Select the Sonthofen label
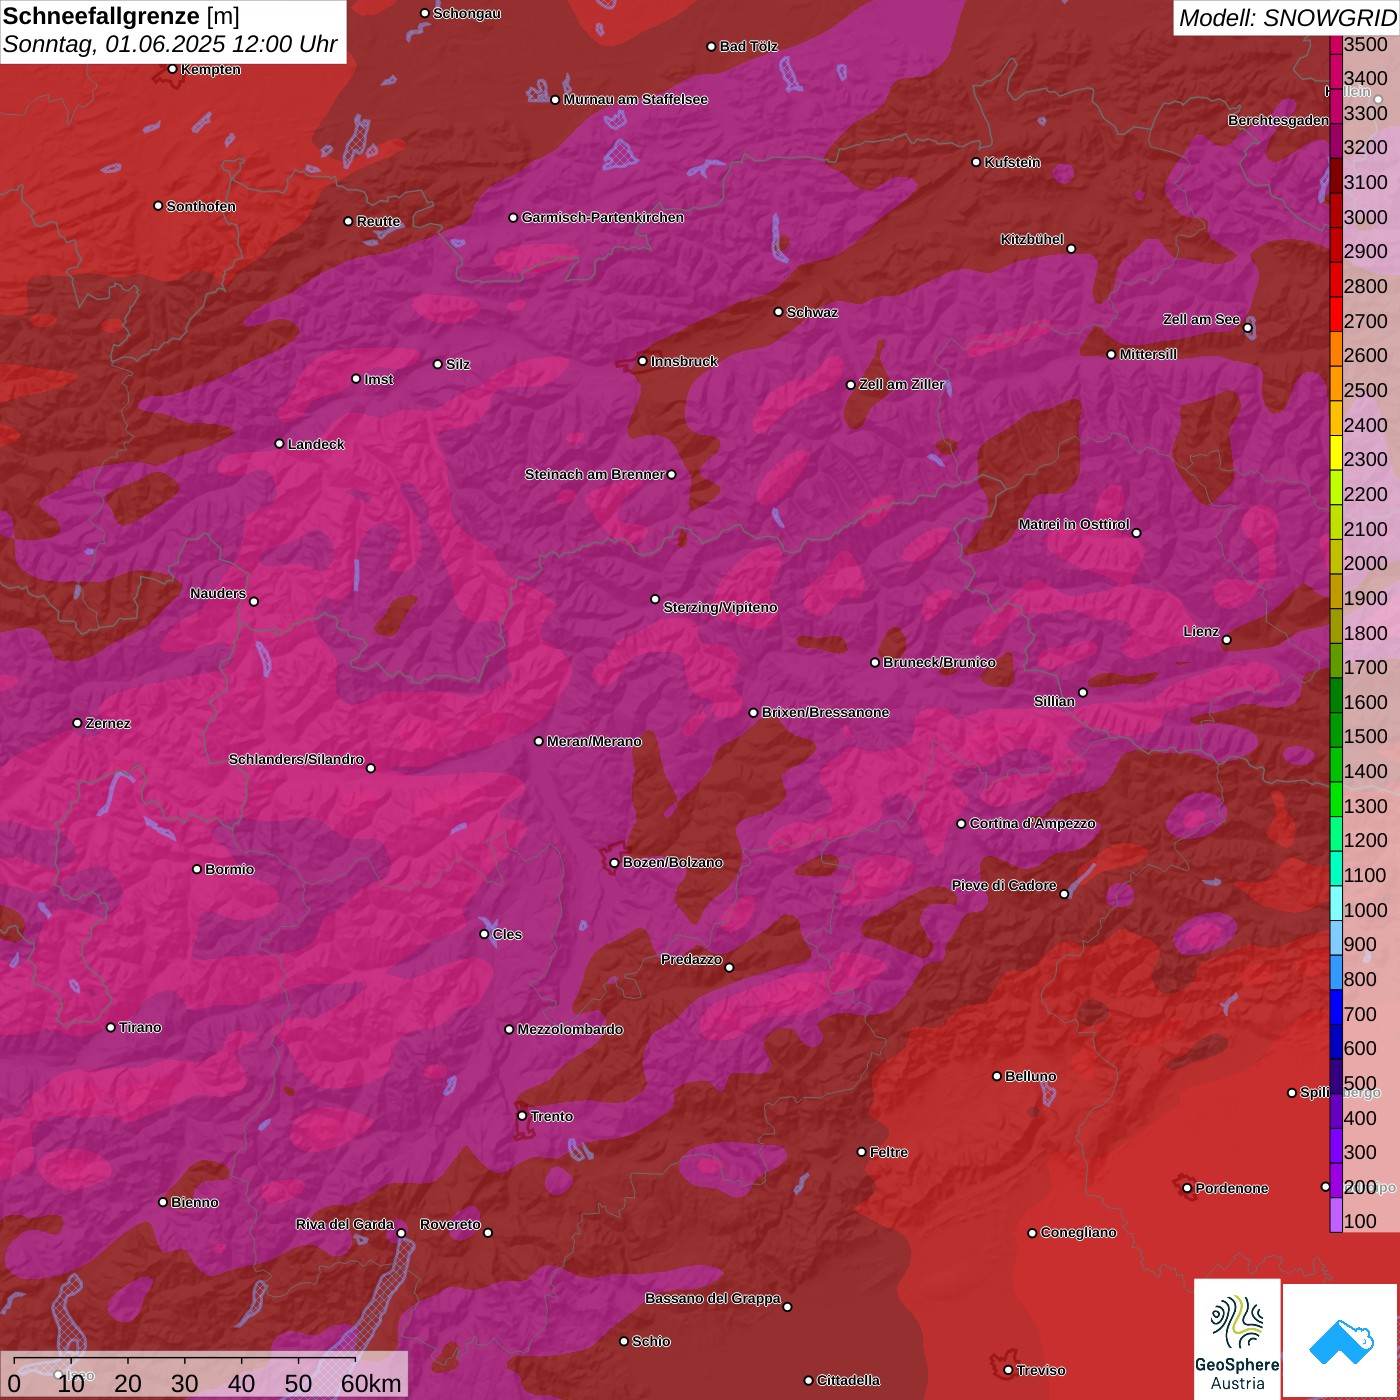 (201, 206)
